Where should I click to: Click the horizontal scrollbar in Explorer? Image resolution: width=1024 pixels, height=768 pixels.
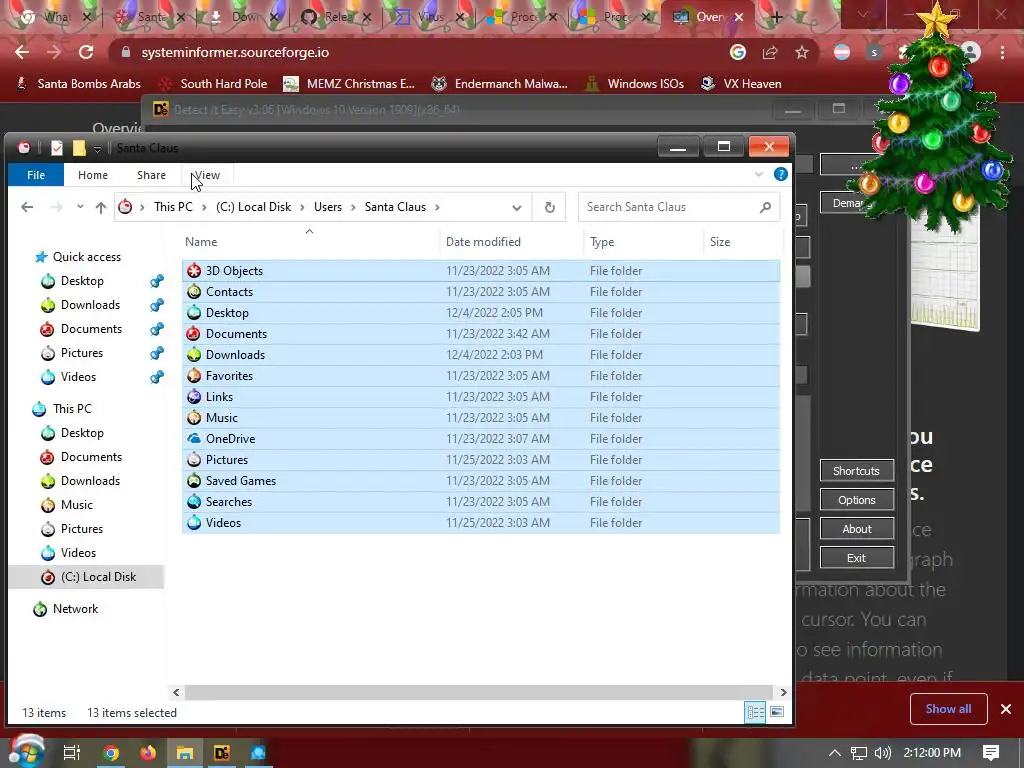479,692
